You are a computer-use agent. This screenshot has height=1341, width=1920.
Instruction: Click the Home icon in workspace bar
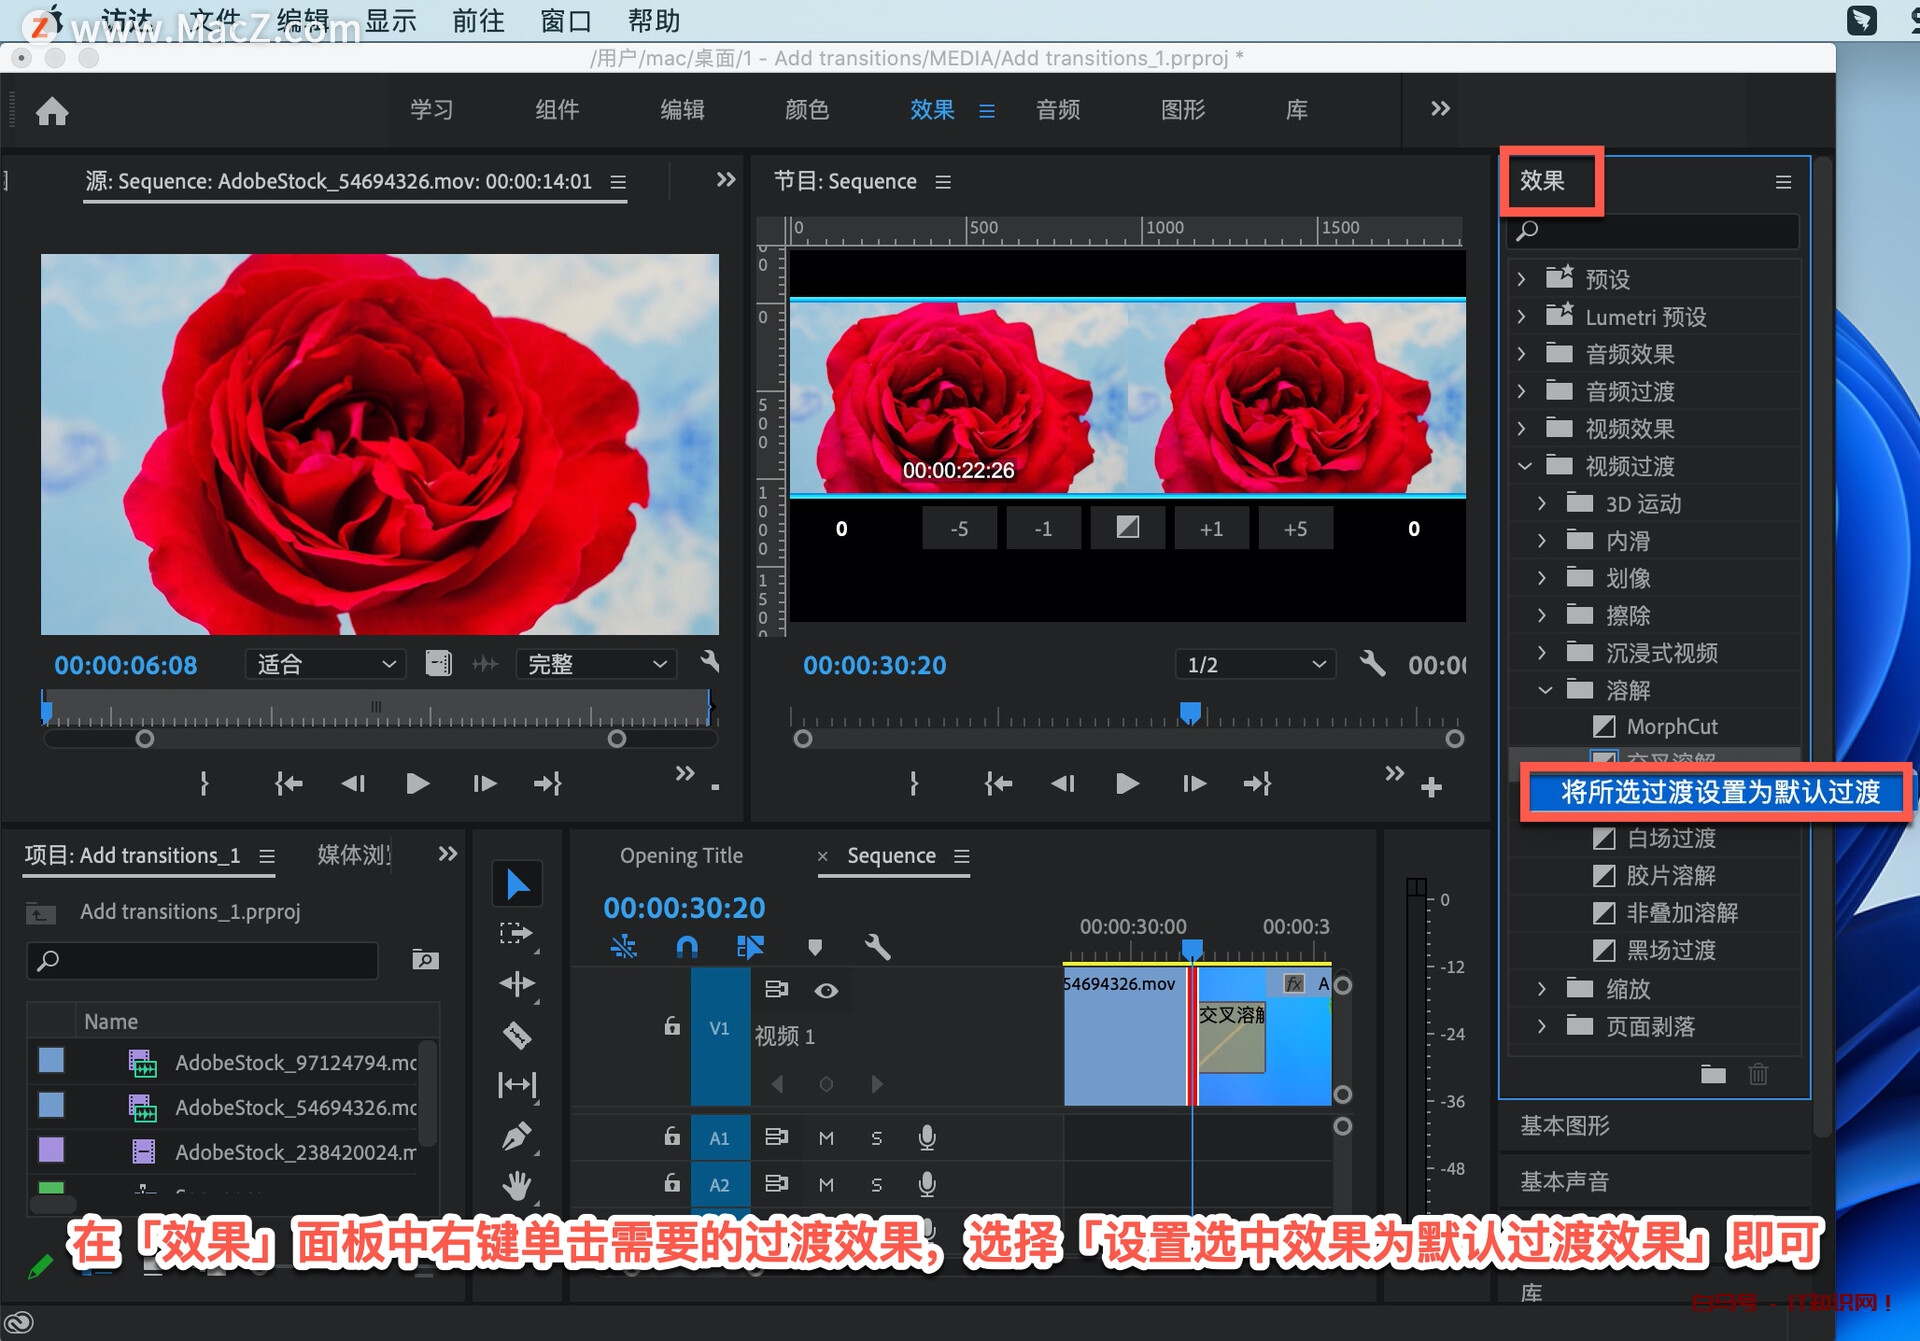pos(52,110)
